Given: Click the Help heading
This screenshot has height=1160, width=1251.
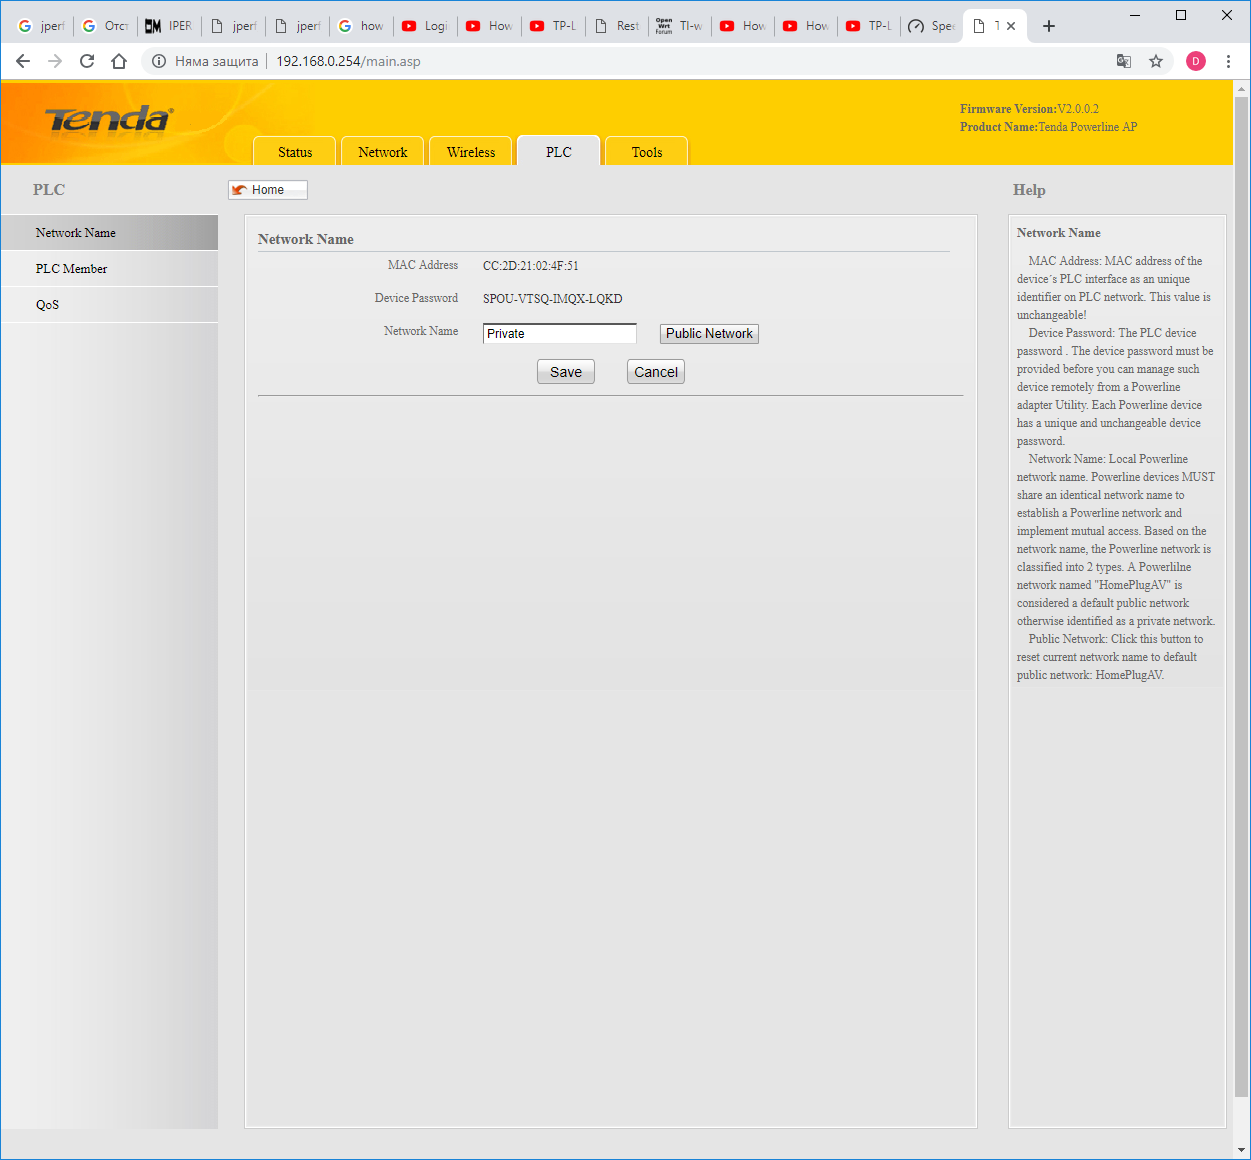Looking at the screenshot, I should tap(1029, 190).
